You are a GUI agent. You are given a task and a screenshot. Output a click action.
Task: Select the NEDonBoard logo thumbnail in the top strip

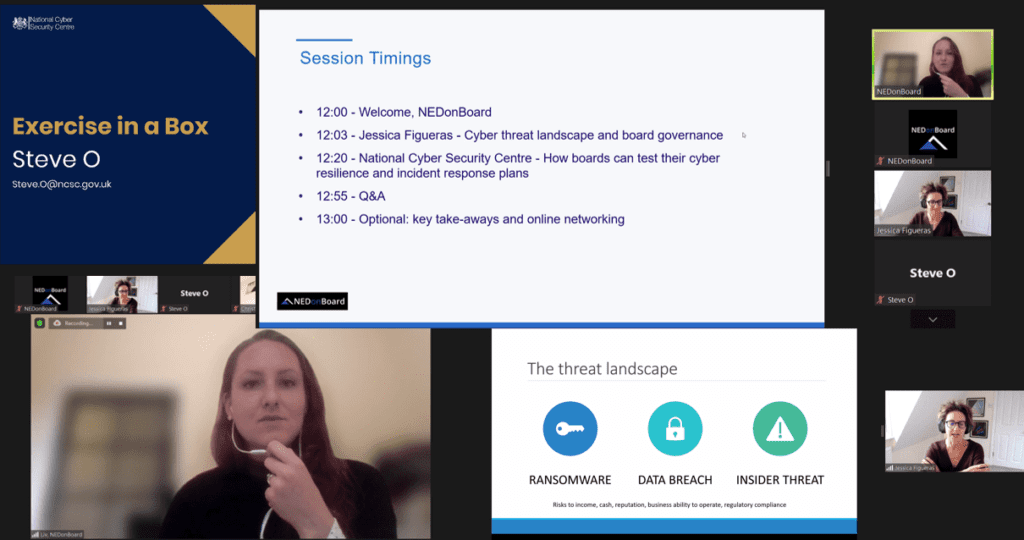[50, 294]
